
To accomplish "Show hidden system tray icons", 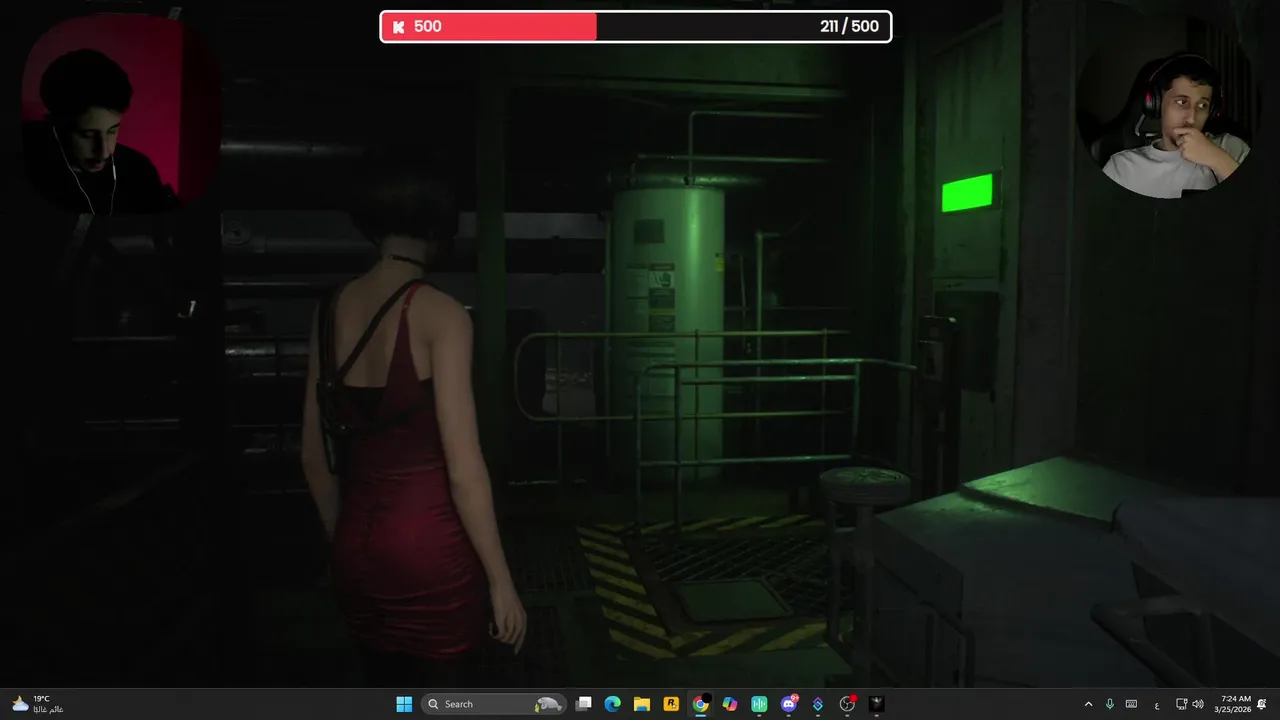I will pyautogui.click(x=1088, y=704).
